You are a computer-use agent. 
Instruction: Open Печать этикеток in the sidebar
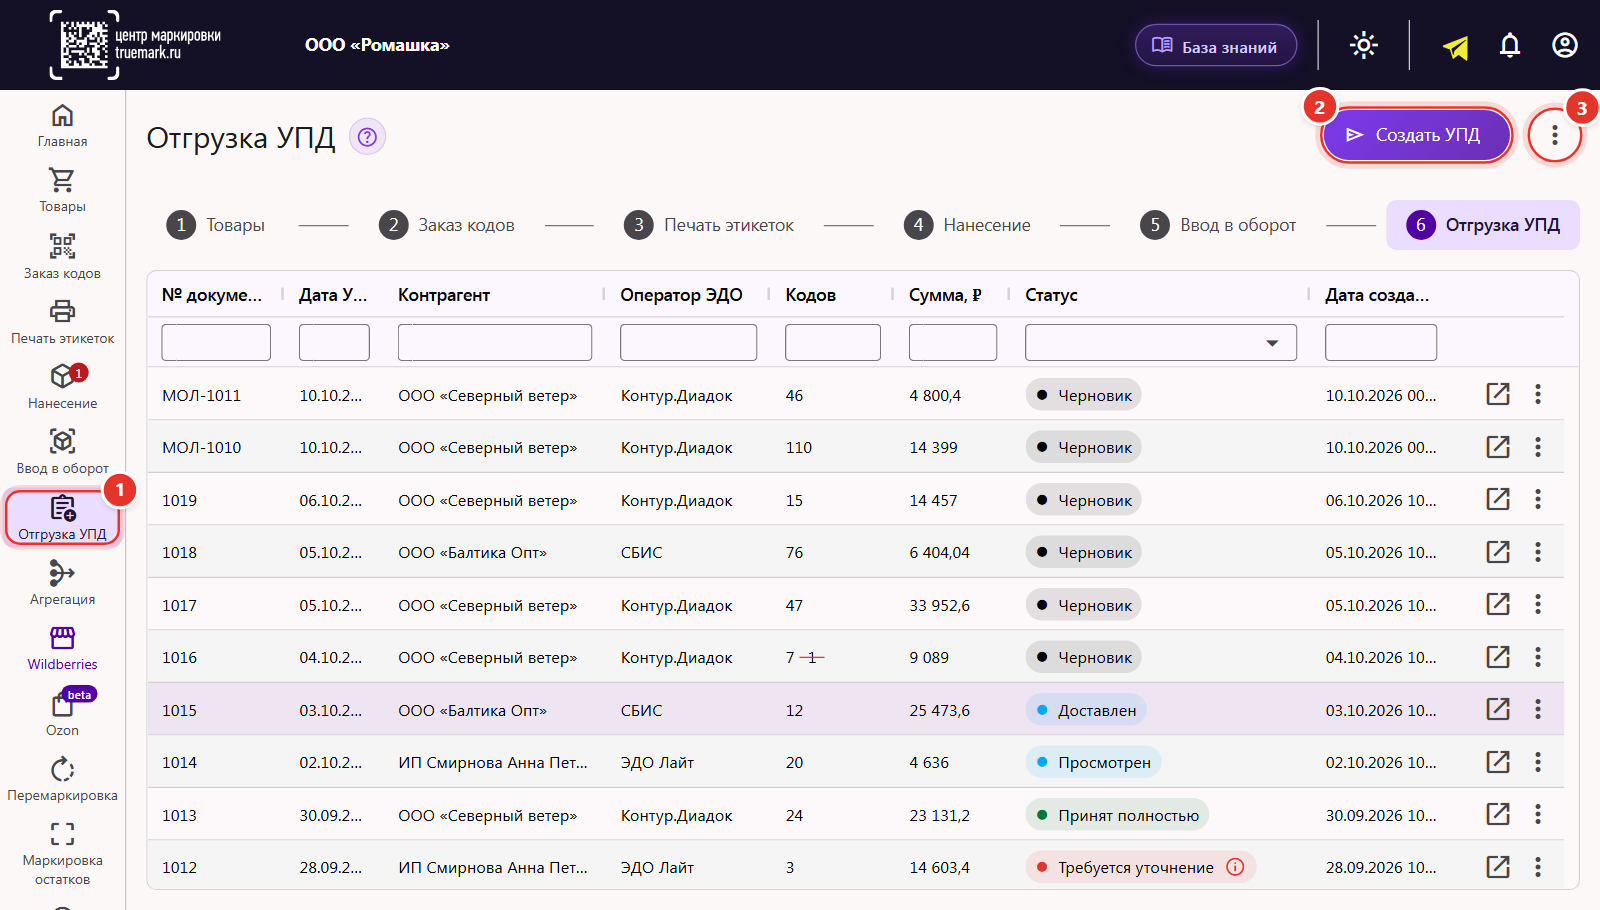pyautogui.click(x=62, y=322)
